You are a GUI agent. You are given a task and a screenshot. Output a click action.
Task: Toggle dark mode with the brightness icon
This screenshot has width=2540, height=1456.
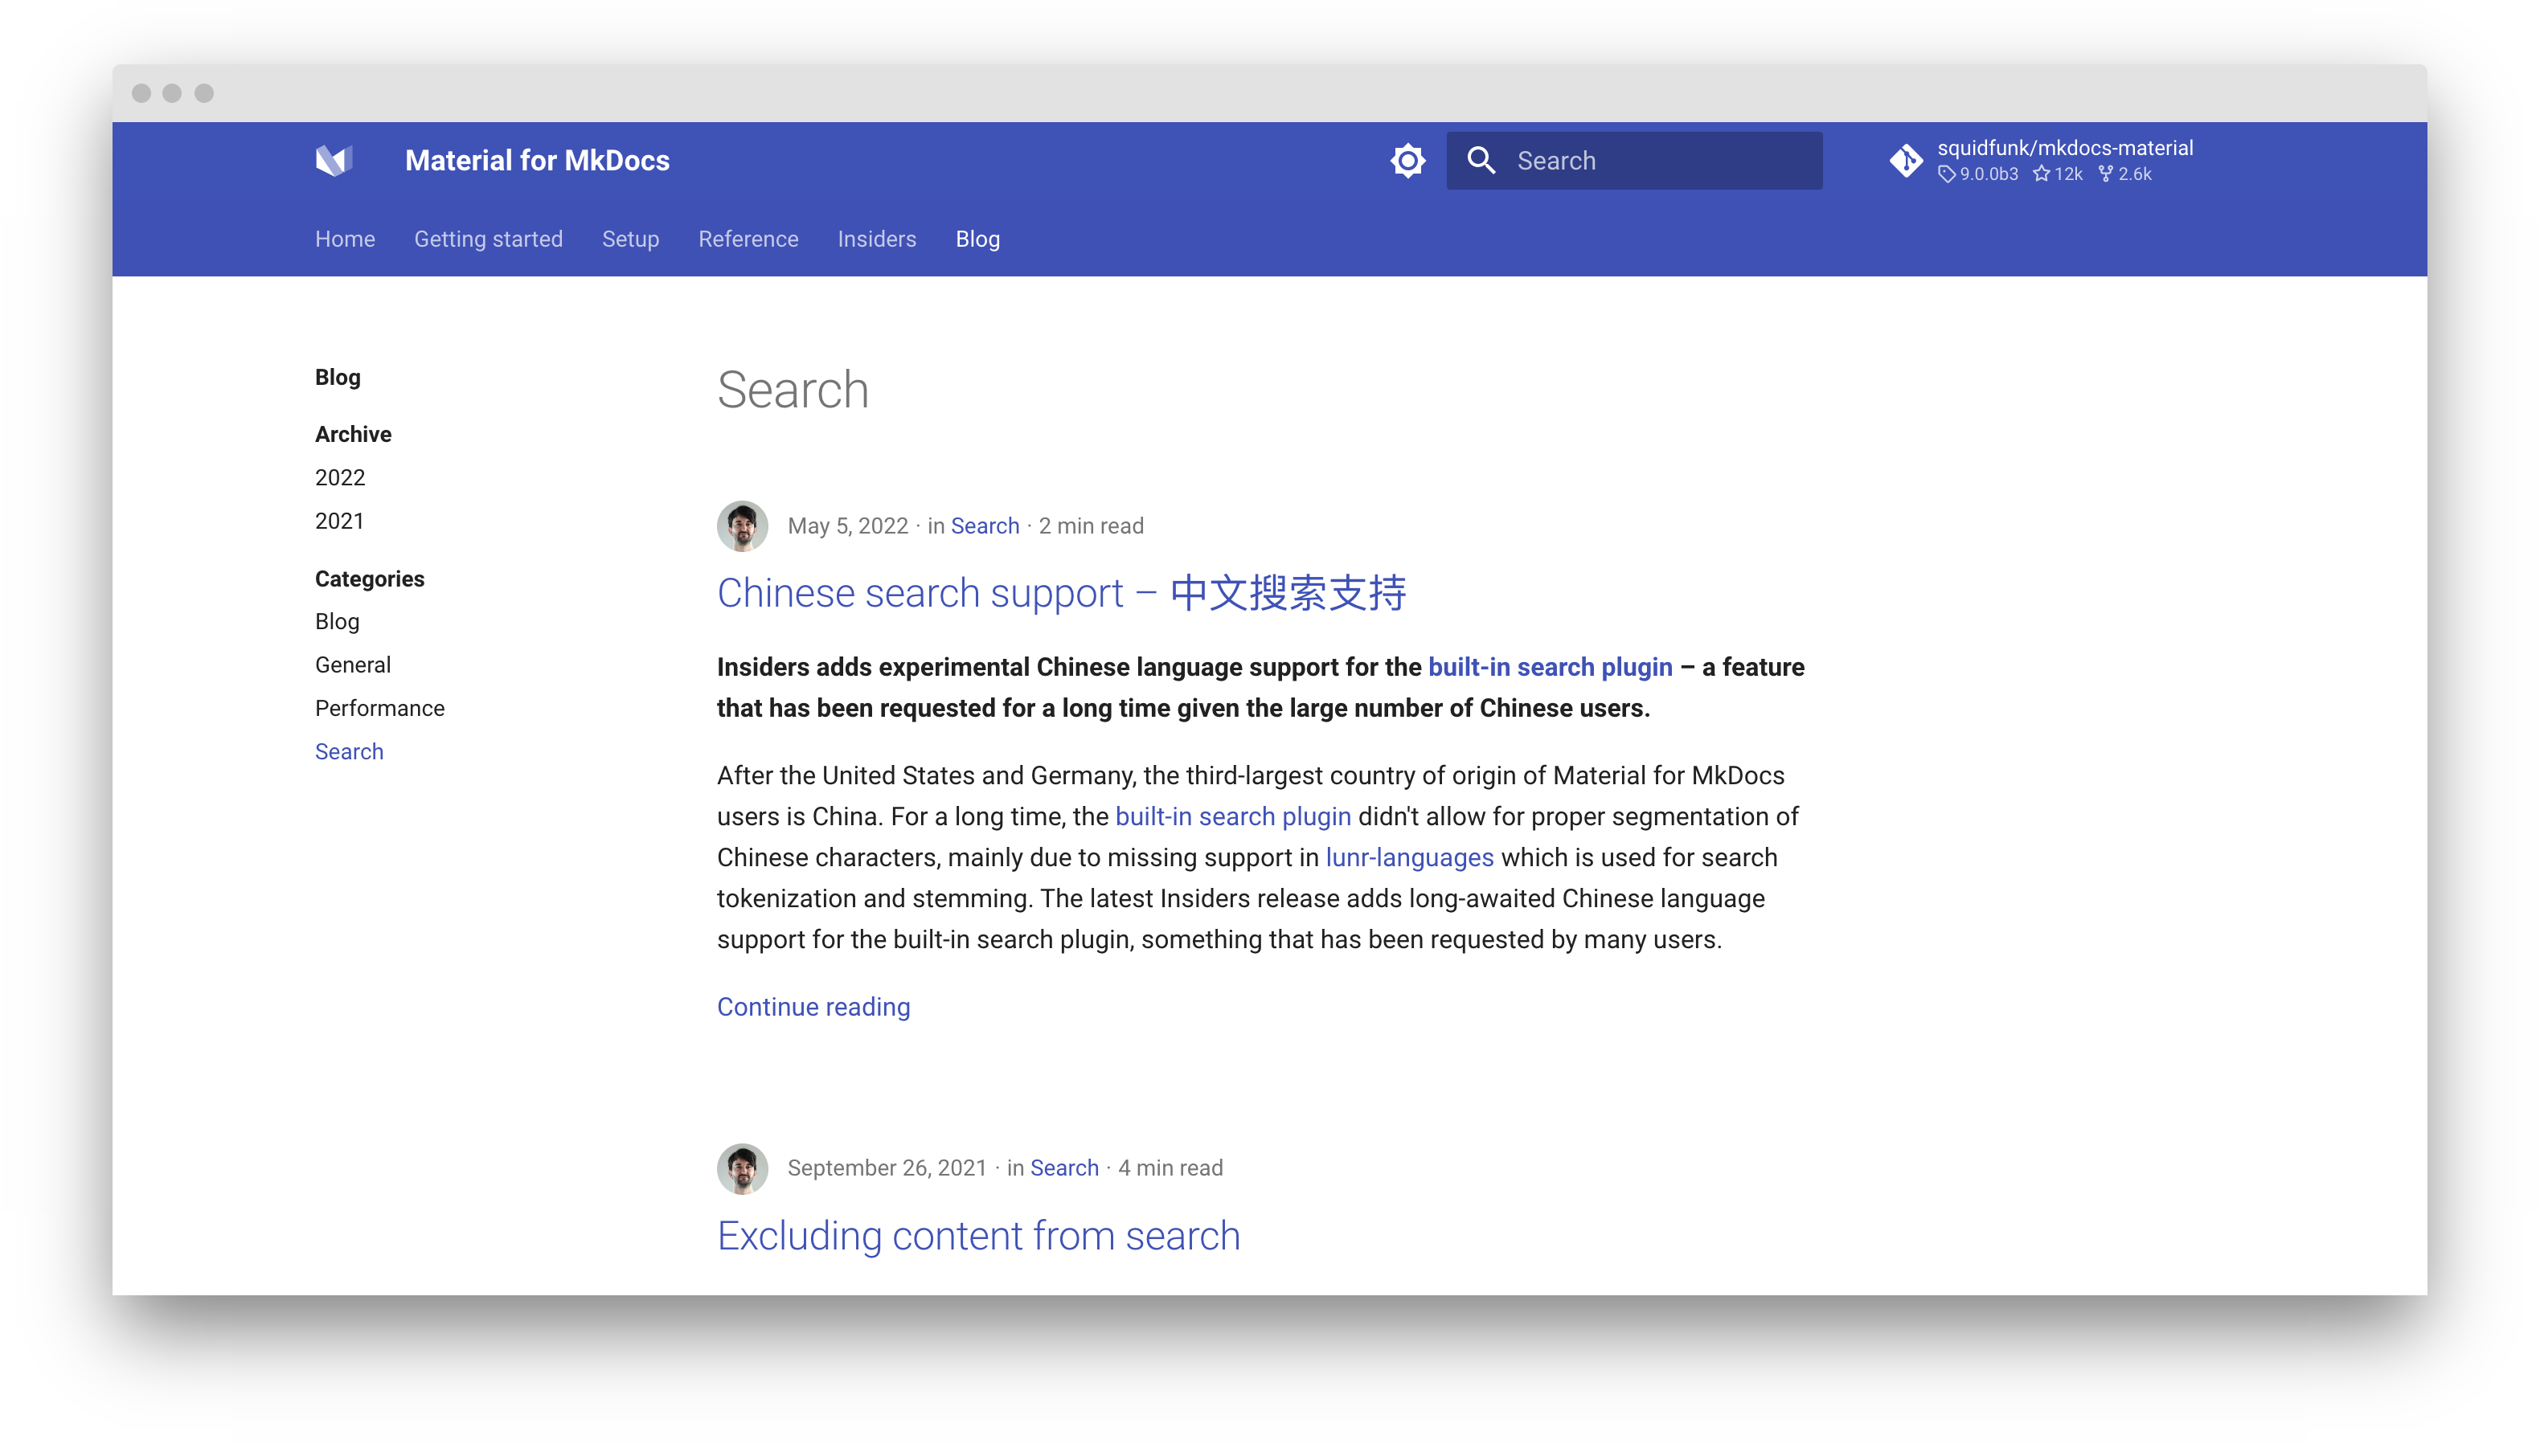coord(1407,160)
